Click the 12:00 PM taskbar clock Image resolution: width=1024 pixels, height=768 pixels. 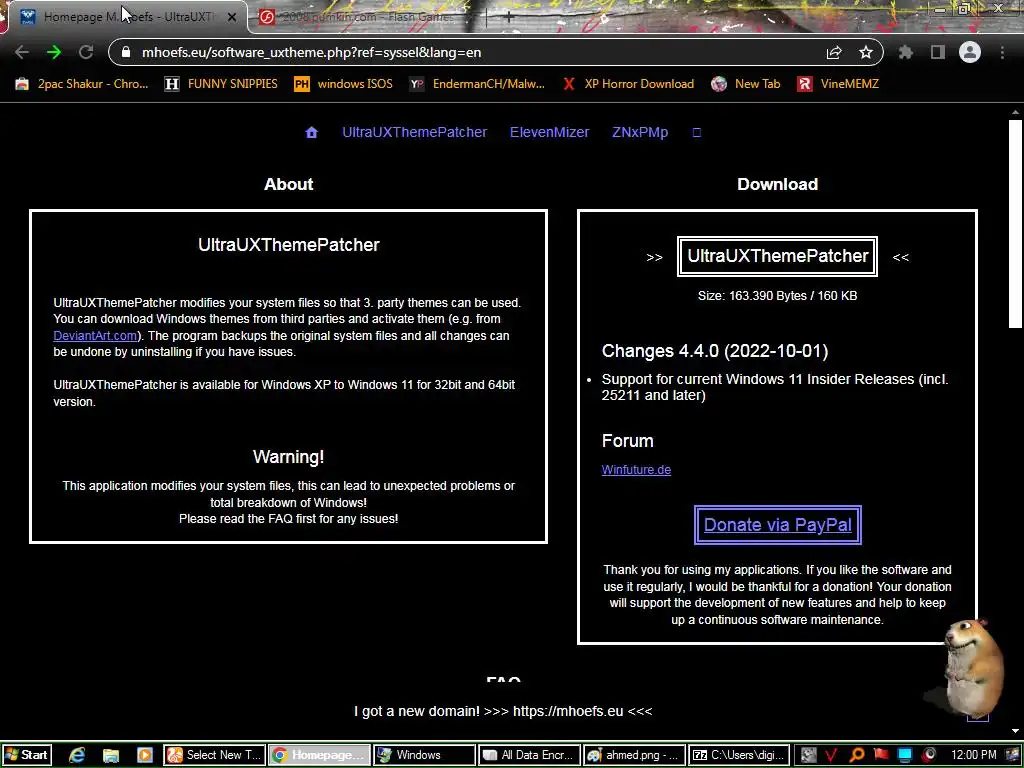point(974,755)
